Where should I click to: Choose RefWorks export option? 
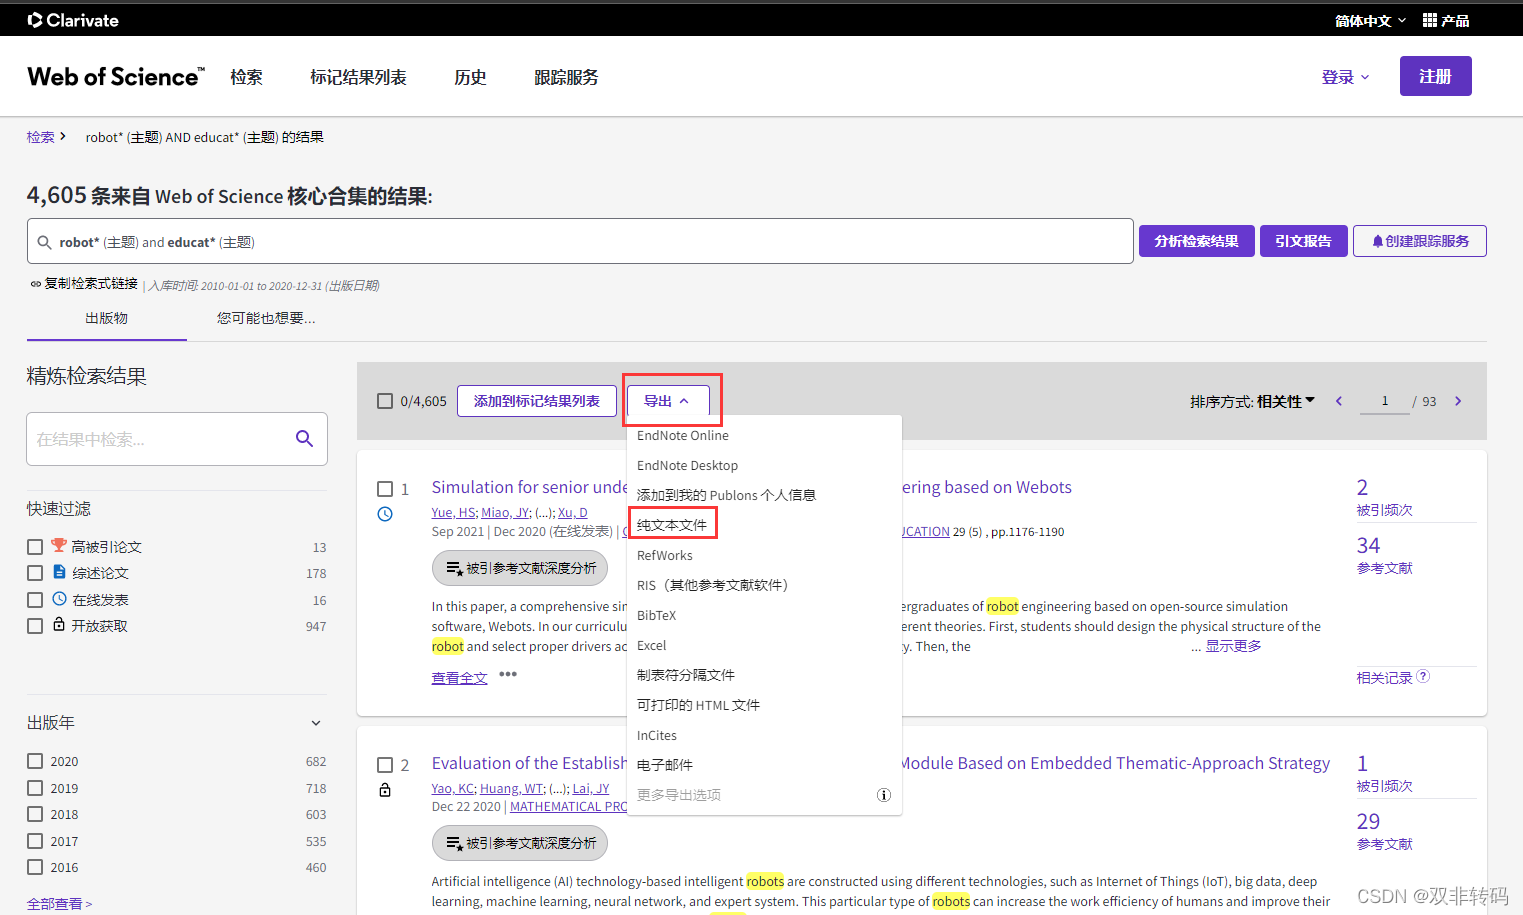coord(665,555)
